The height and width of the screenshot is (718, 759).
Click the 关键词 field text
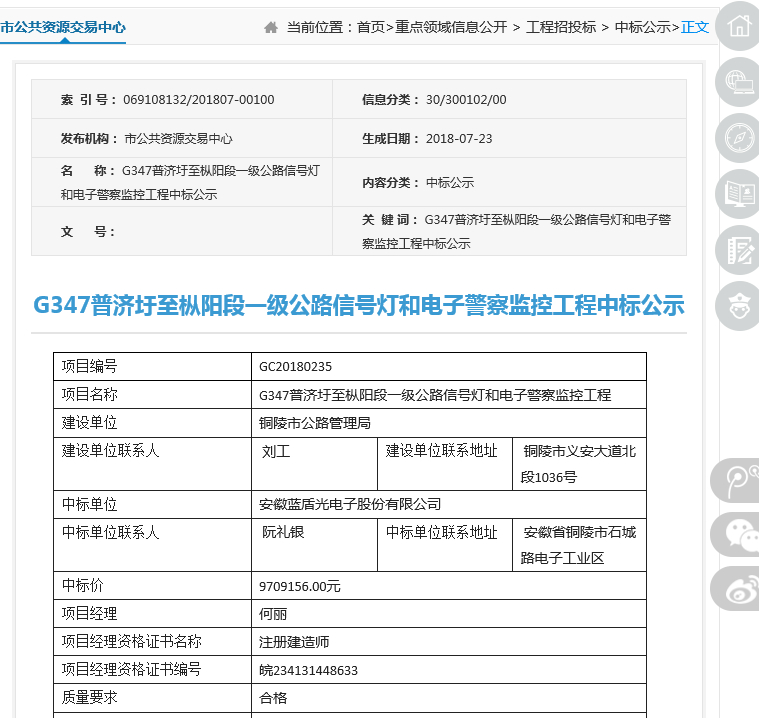[x=516, y=231]
